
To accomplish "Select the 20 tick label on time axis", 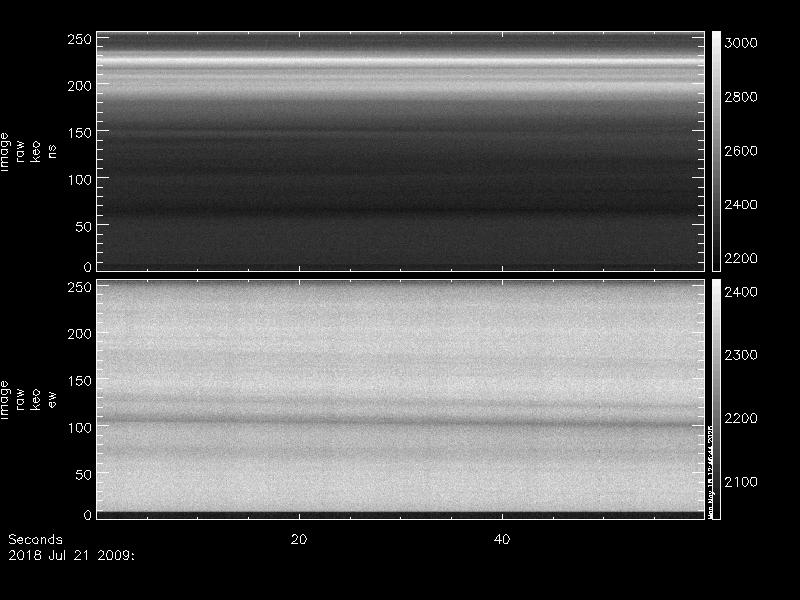I will pyautogui.click(x=299, y=539).
